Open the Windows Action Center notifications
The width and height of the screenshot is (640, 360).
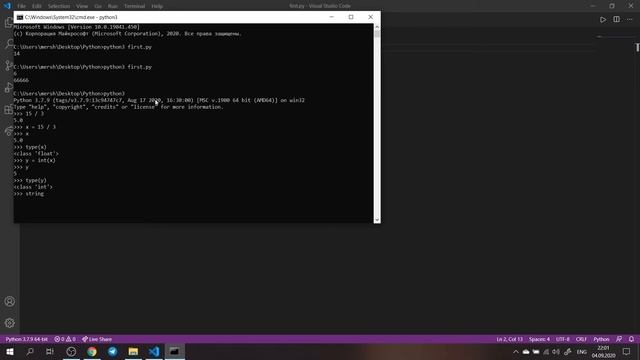pyautogui.click(x=627, y=352)
